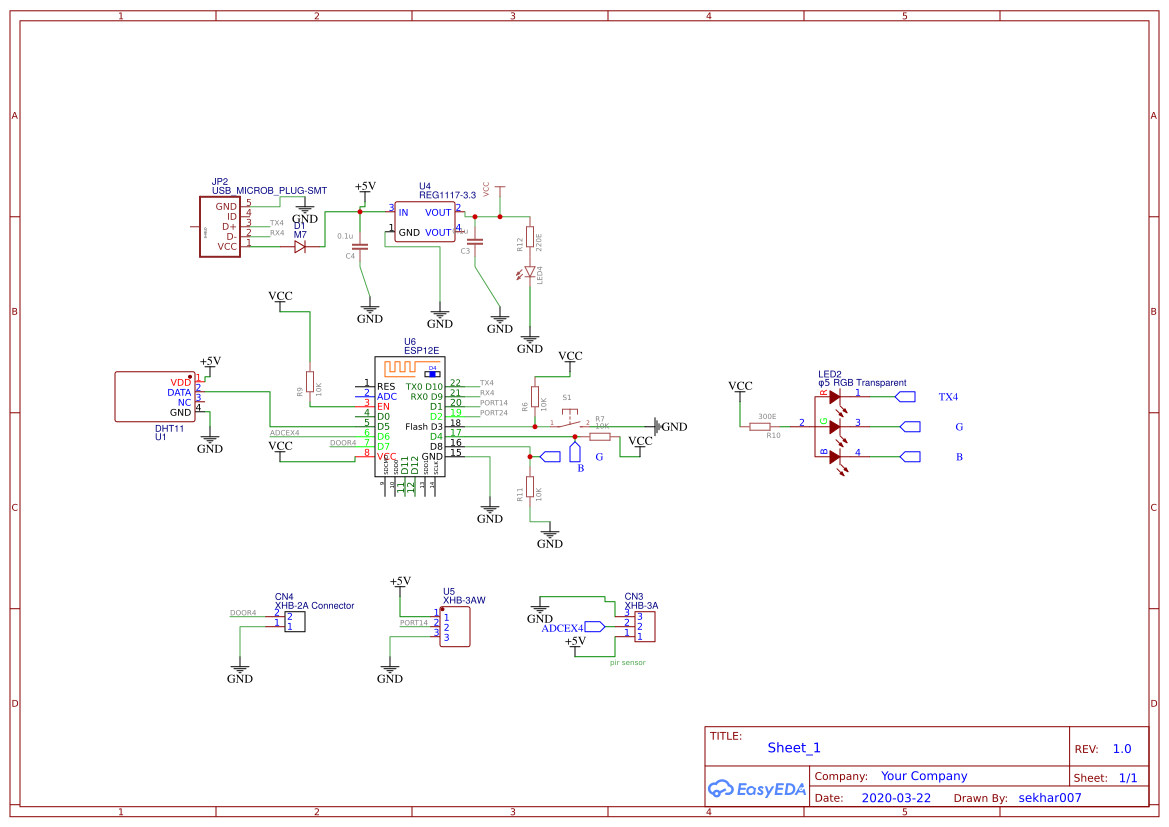Click the 'Flash' pin label on ESP12E
1169x827 pixels.
(416, 427)
